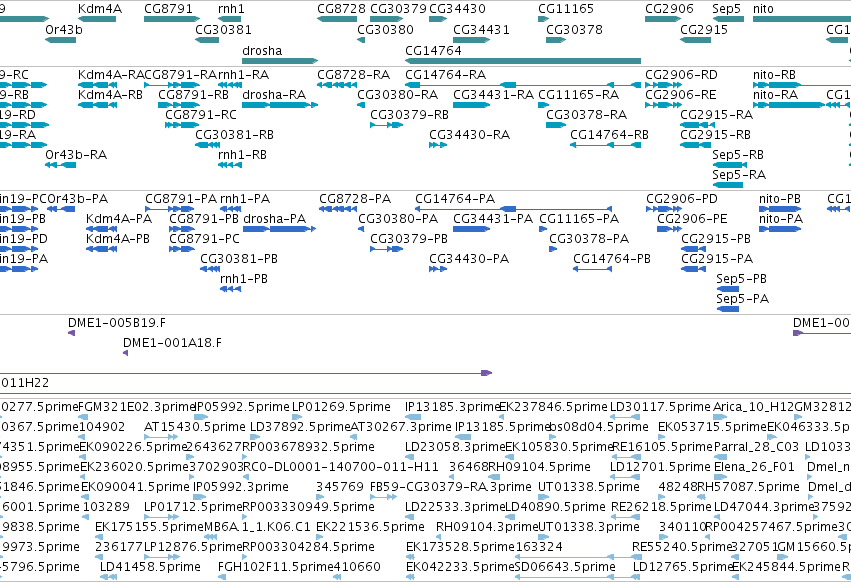851x582 pixels.
Task: Select the CG30379-PB protein feature
Action: 386,249
